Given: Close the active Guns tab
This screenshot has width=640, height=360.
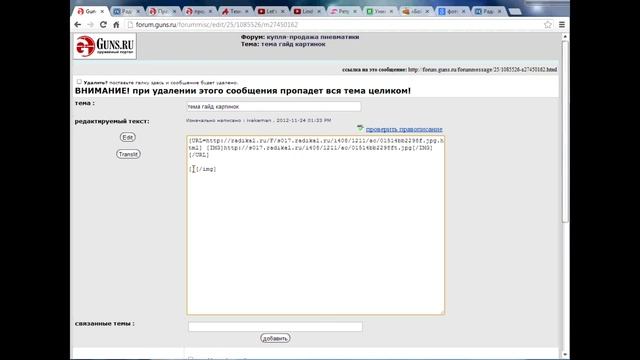Looking at the screenshot, I should [x=102, y=11].
